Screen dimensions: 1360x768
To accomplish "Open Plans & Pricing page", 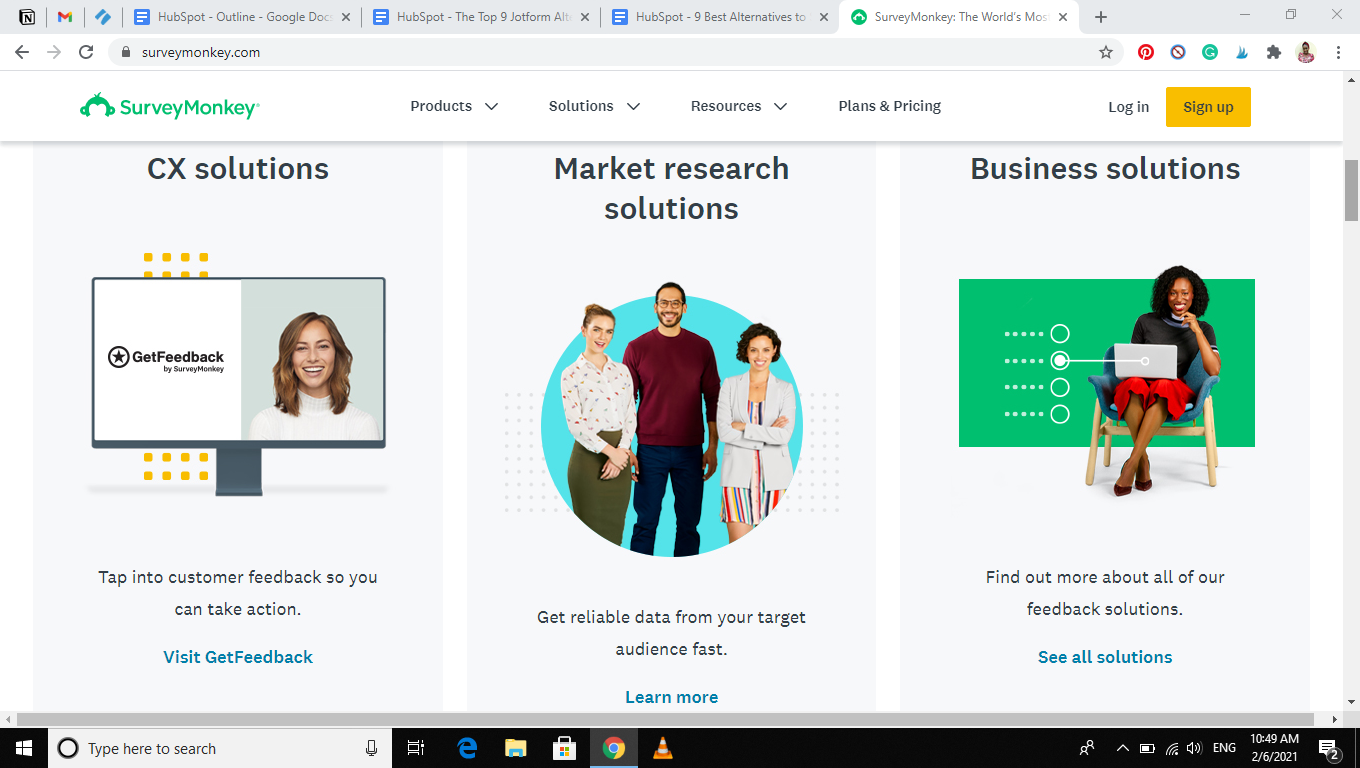I will [890, 106].
